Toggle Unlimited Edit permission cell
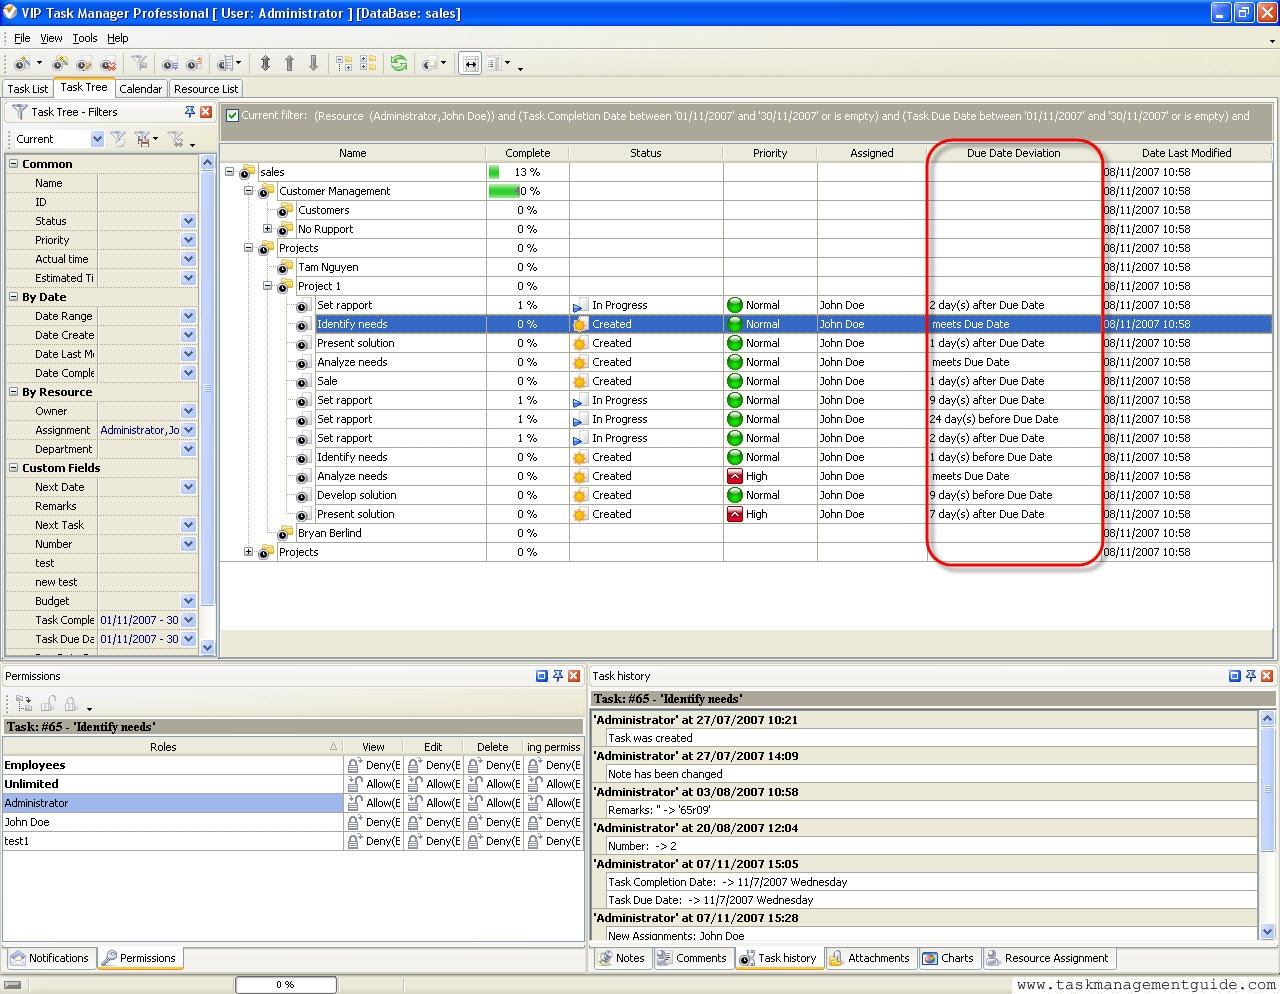This screenshot has width=1280, height=994. tap(433, 784)
